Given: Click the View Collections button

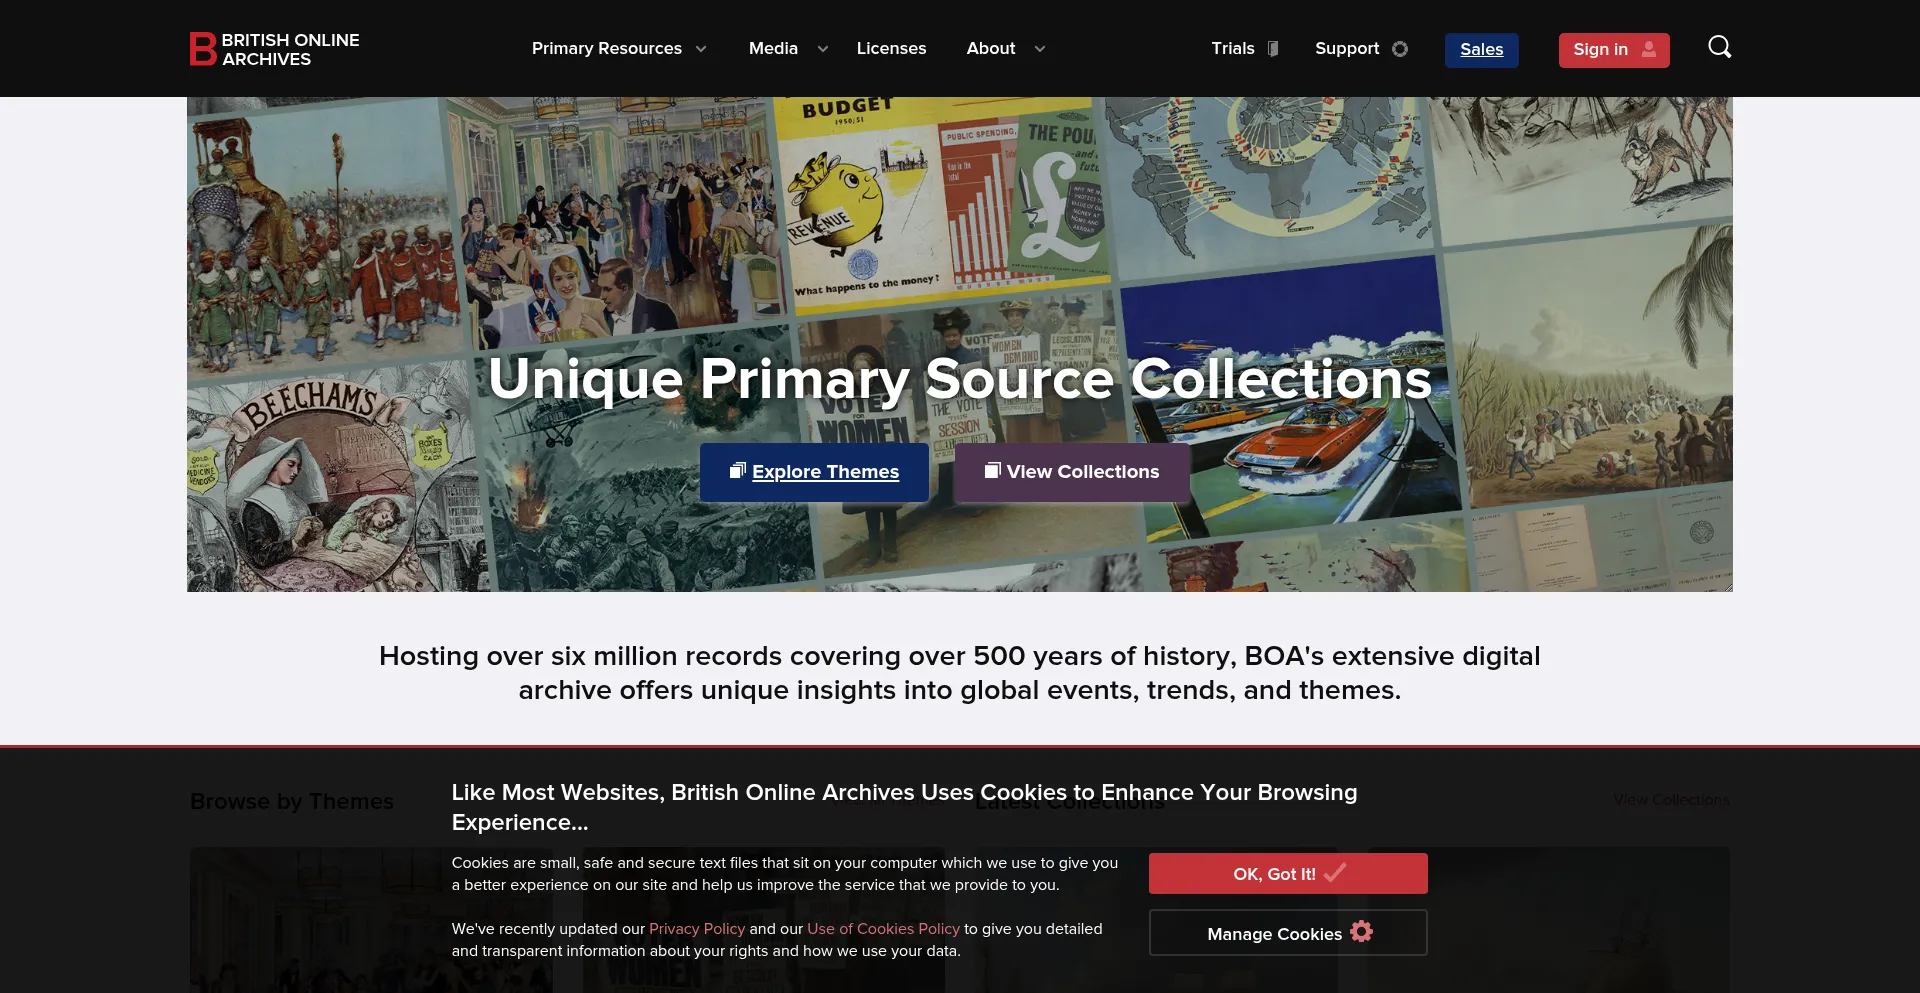Looking at the screenshot, I should pyautogui.click(x=1071, y=472).
